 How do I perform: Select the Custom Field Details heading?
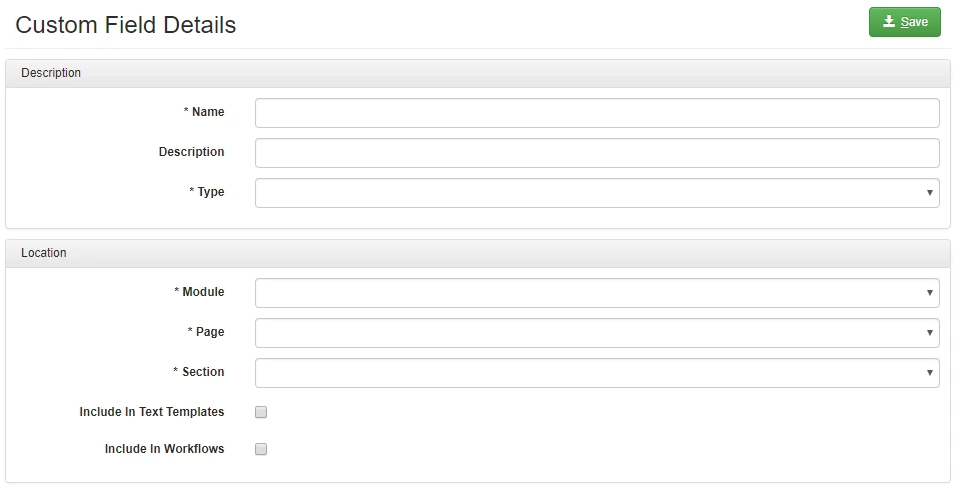tap(126, 25)
